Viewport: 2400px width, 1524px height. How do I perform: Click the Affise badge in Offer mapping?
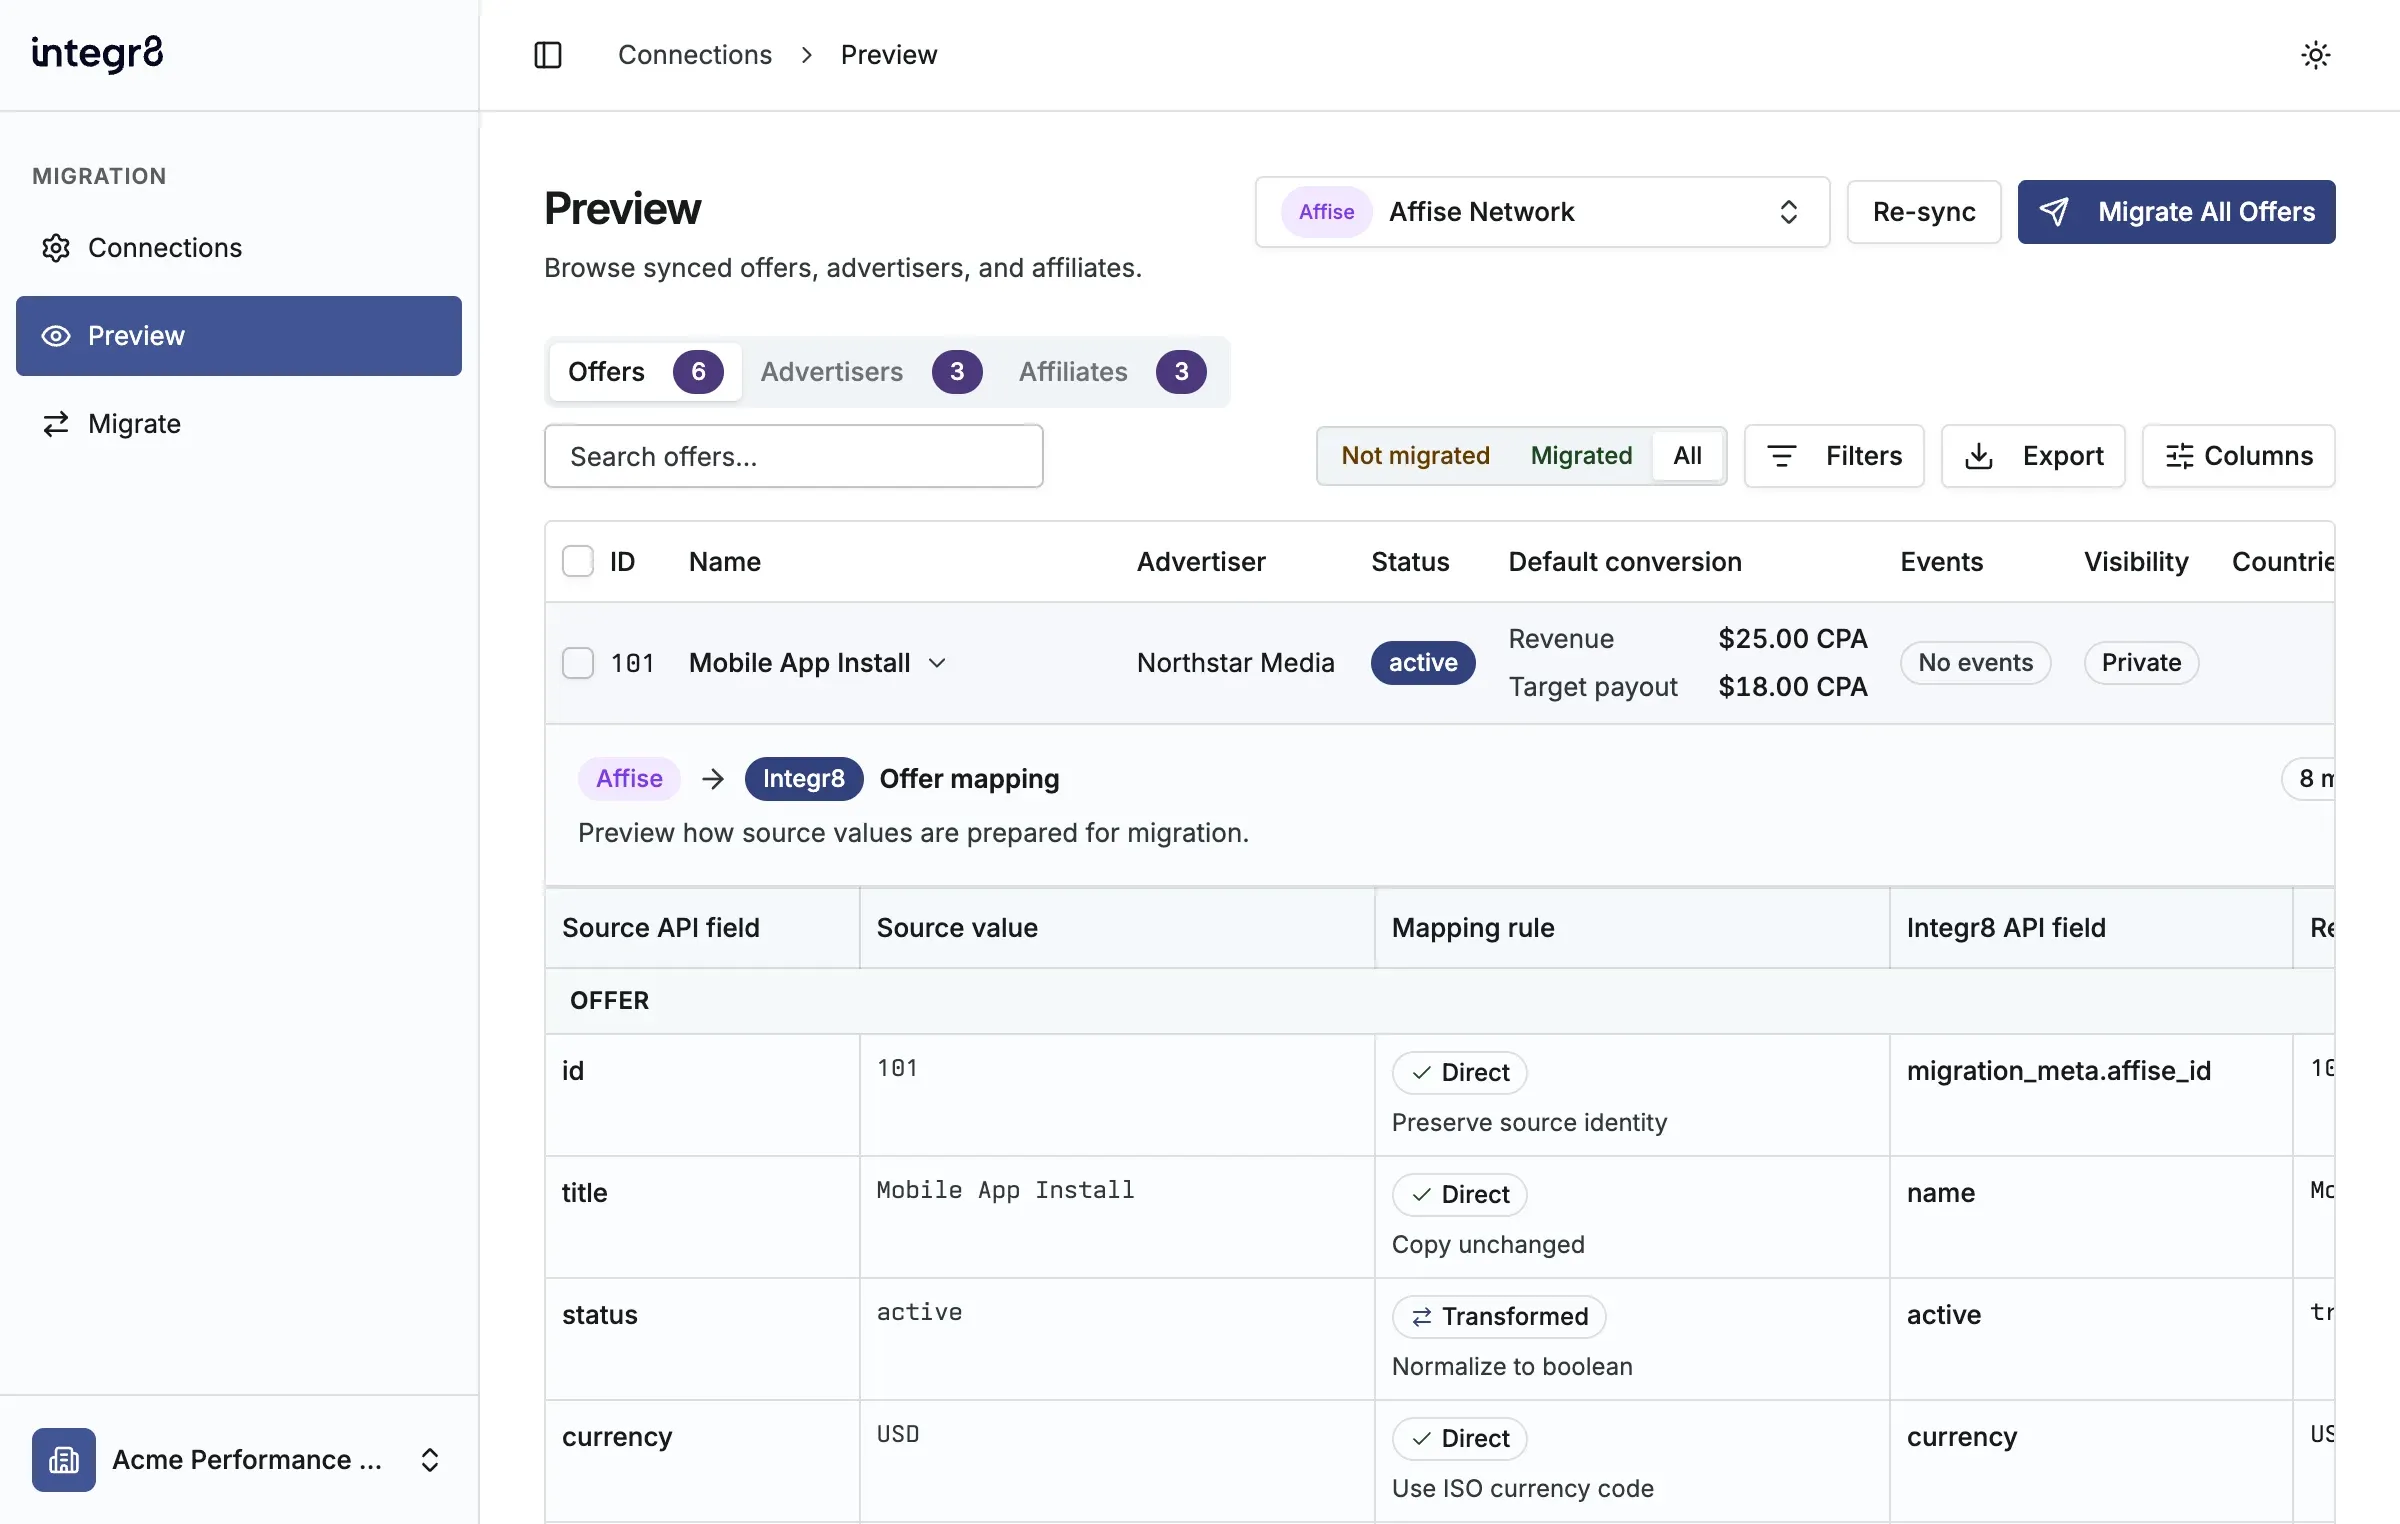coord(629,779)
